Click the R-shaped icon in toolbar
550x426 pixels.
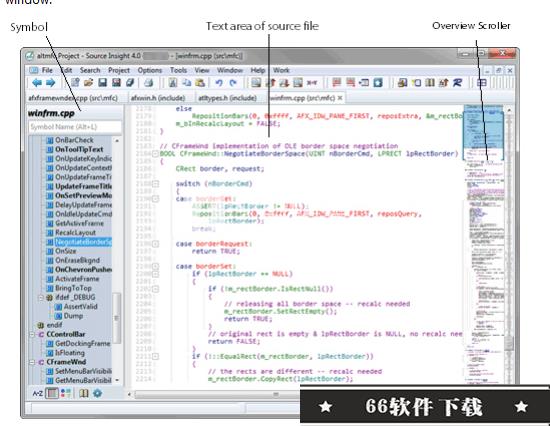point(457,83)
